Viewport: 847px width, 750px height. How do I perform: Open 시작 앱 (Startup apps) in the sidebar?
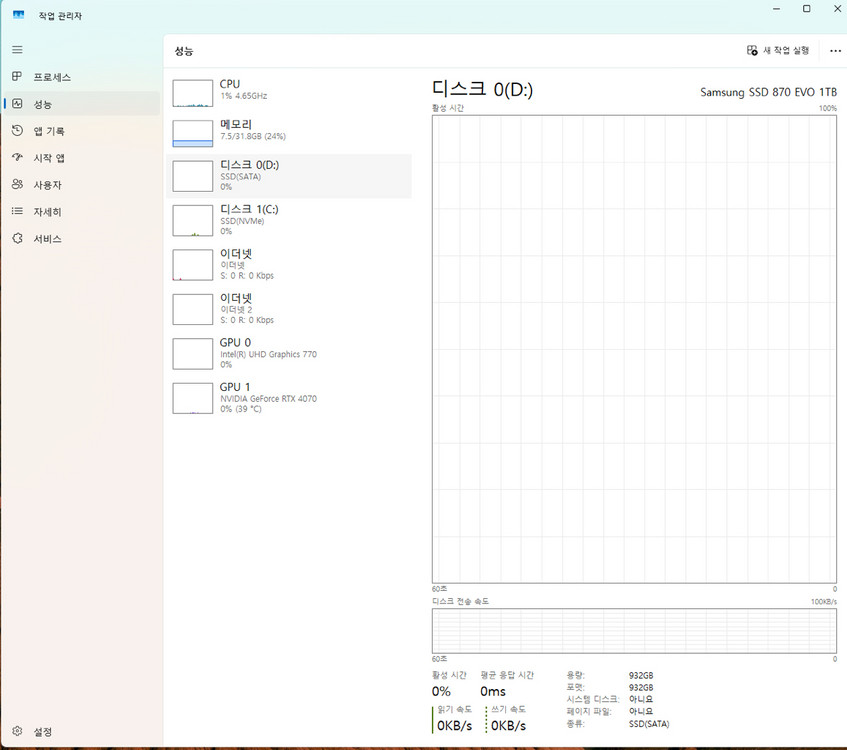(x=17, y=157)
